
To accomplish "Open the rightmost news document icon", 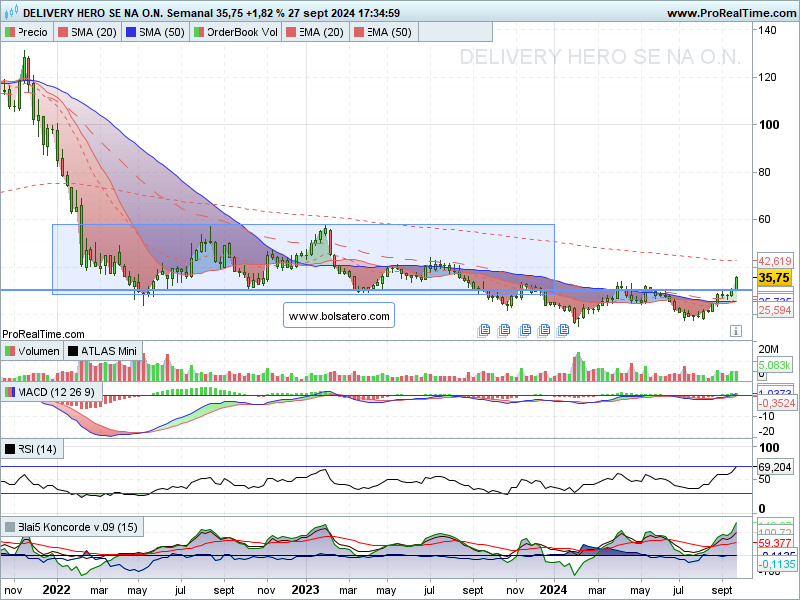I will (563, 331).
